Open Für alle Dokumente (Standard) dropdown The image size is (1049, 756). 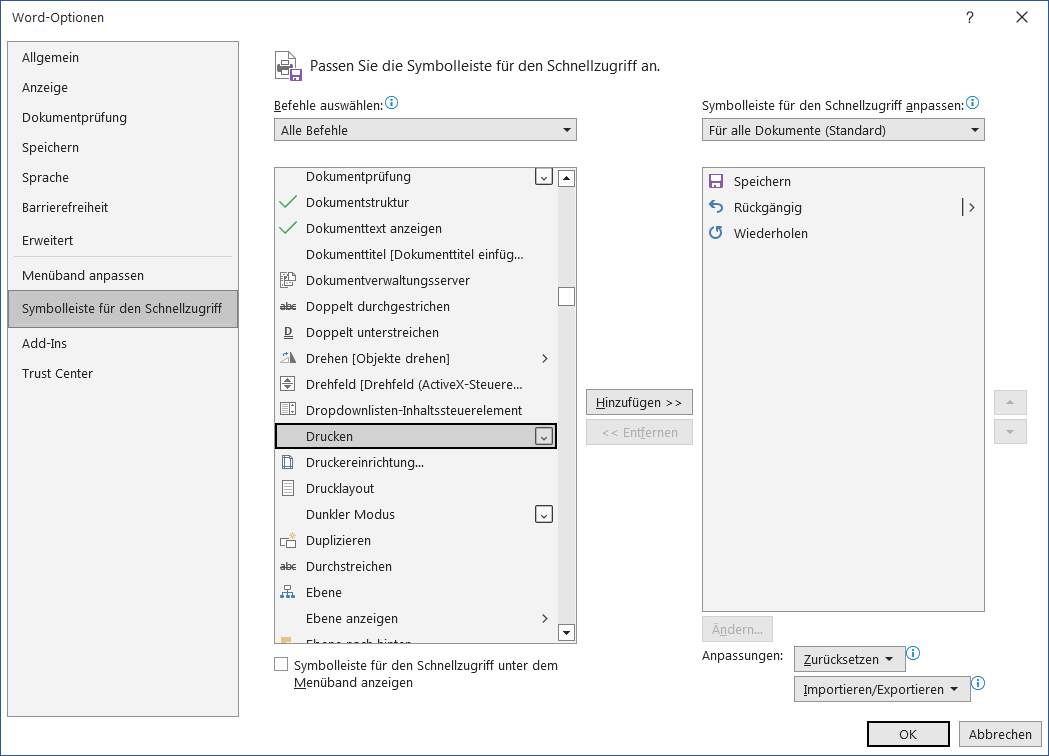[843, 130]
